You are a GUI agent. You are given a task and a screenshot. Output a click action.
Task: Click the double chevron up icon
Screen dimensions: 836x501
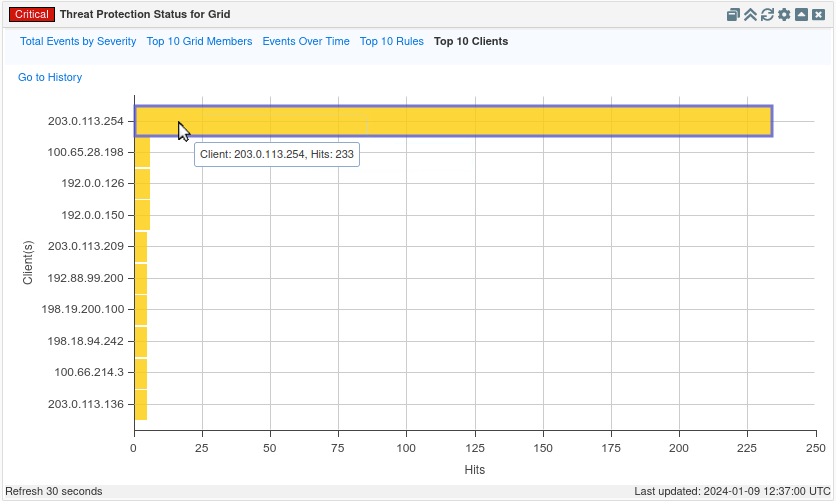pyautogui.click(x=750, y=15)
